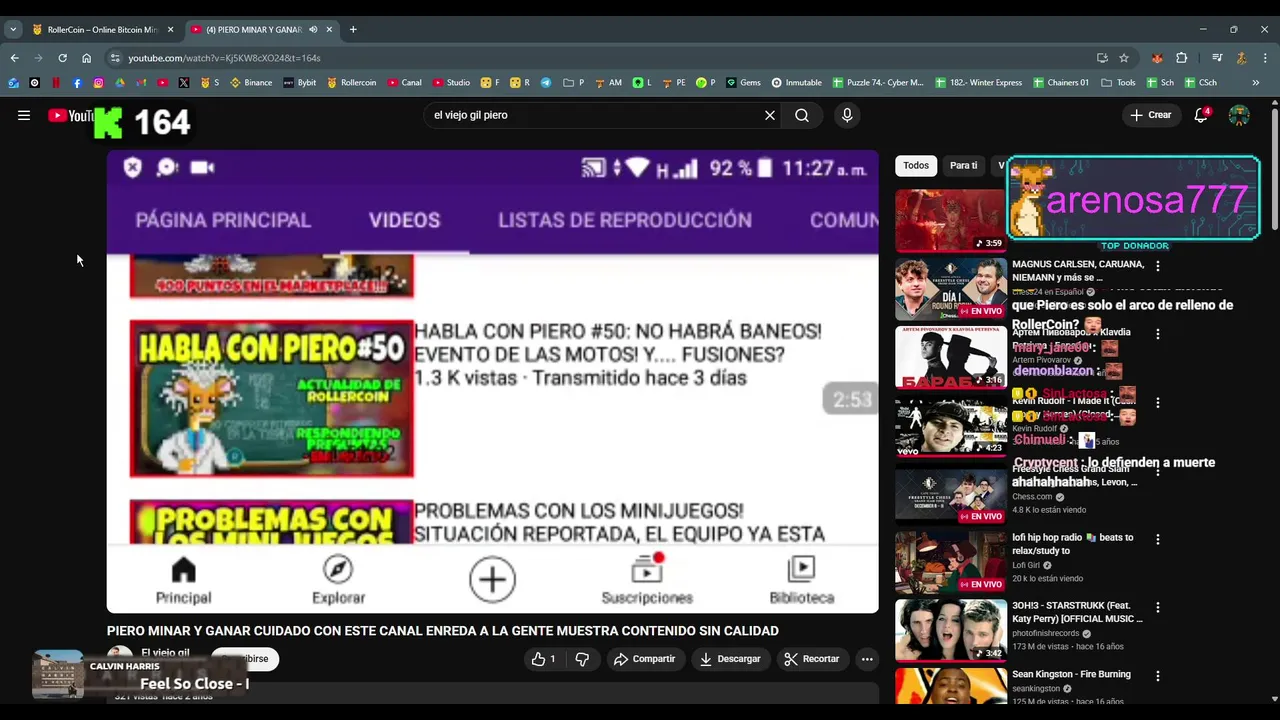Open options for lofi hip hop radio
Screen dimensions: 1280x720
pyautogui.click(x=1158, y=539)
